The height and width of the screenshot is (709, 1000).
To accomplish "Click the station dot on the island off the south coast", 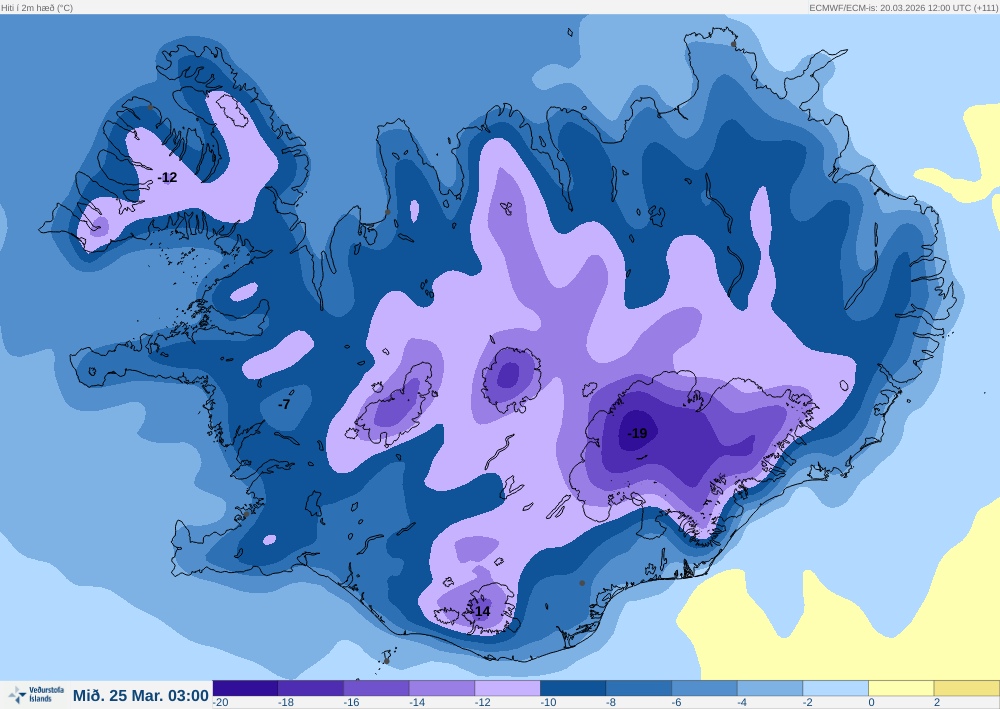I will (386, 661).
